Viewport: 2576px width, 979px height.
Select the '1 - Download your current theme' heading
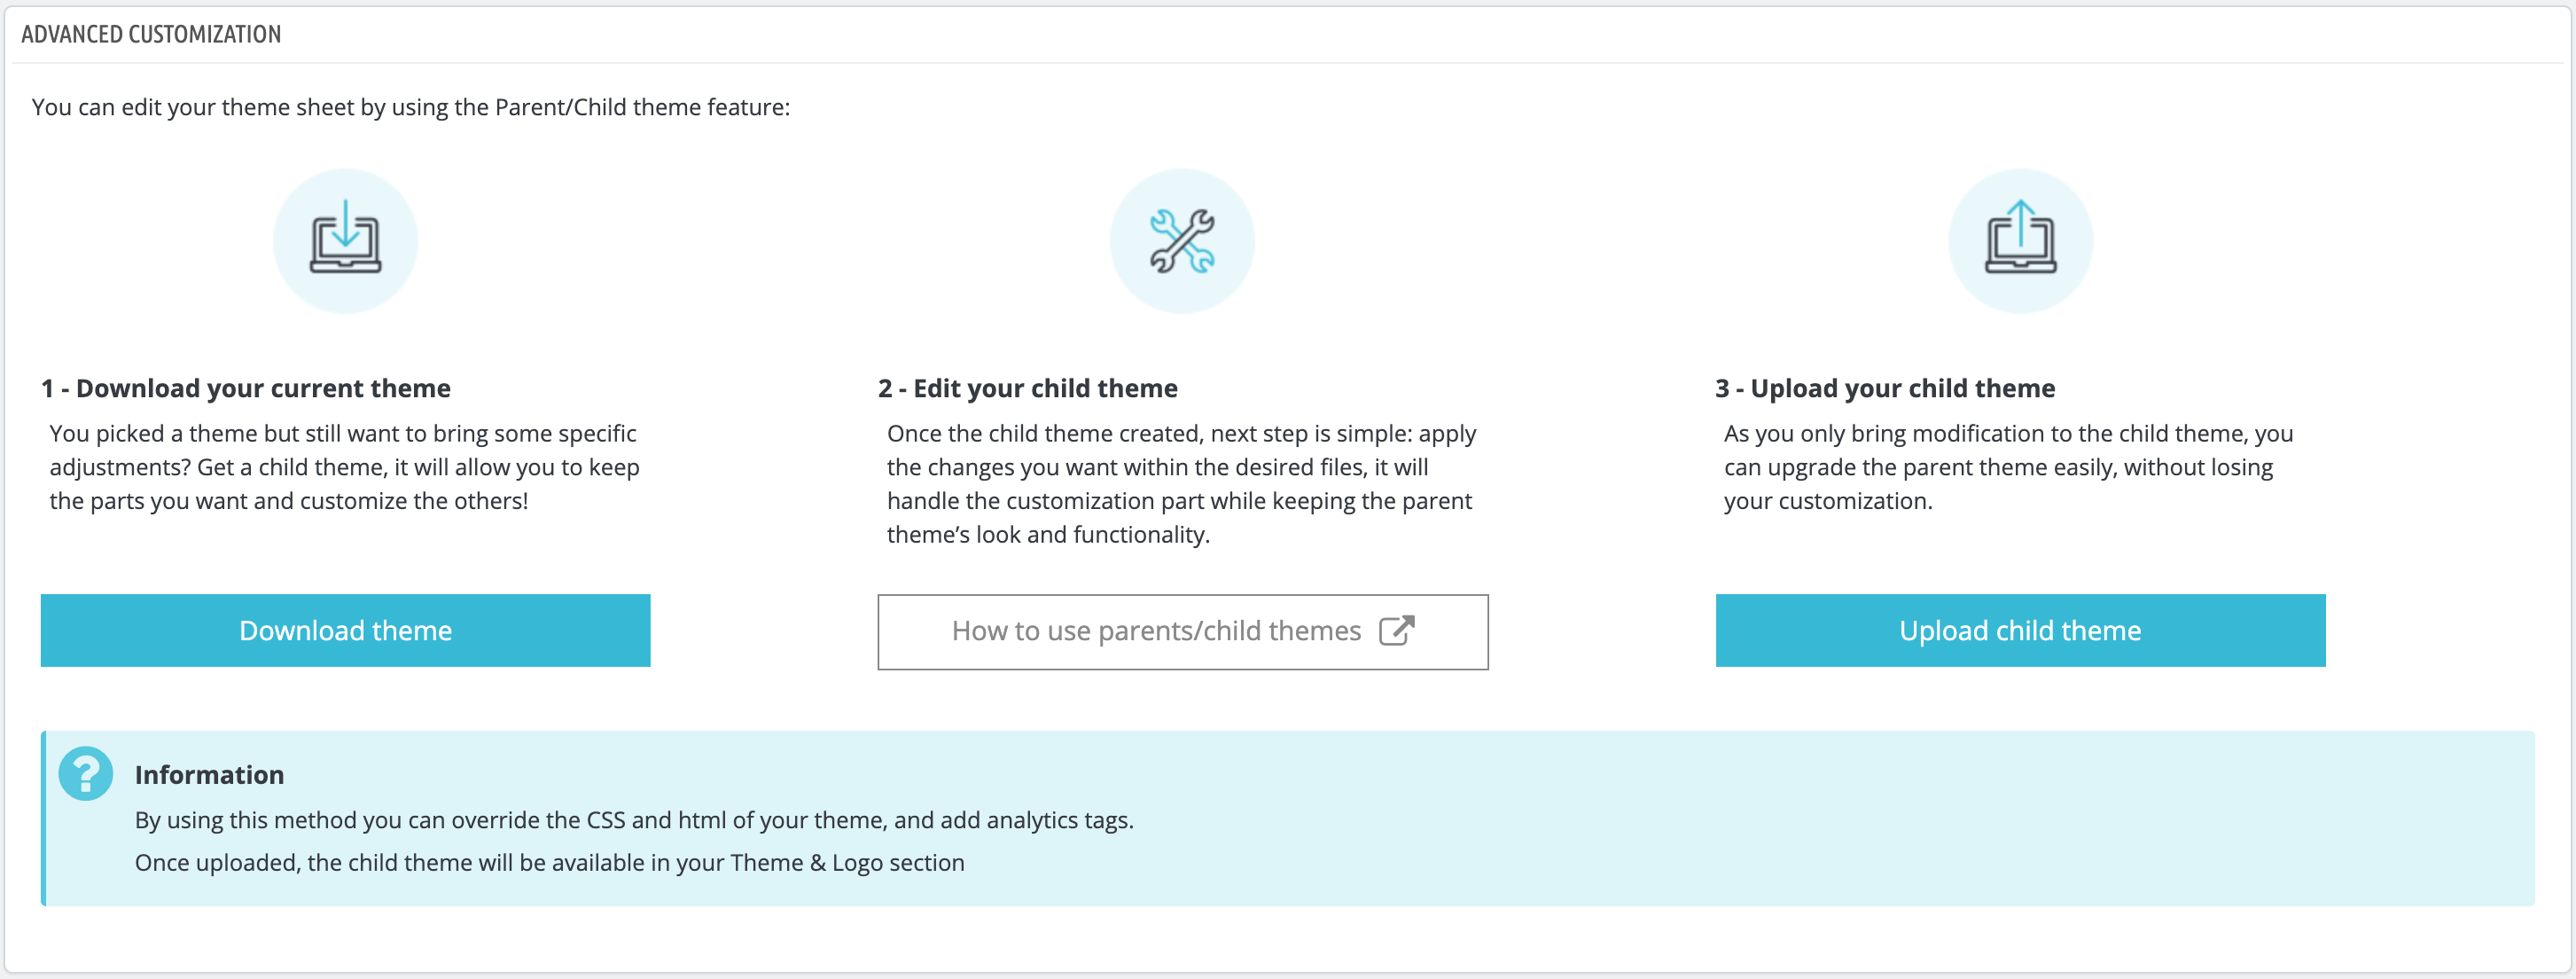coord(246,388)
